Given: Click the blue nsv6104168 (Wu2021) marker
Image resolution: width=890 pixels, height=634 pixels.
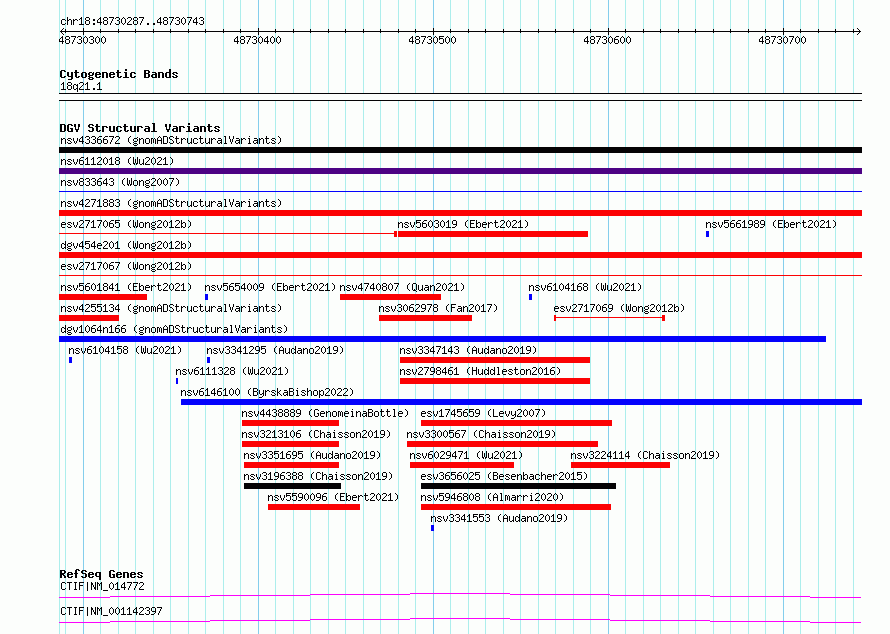Looking at the screenshot, I should click(x=530, y=297).
